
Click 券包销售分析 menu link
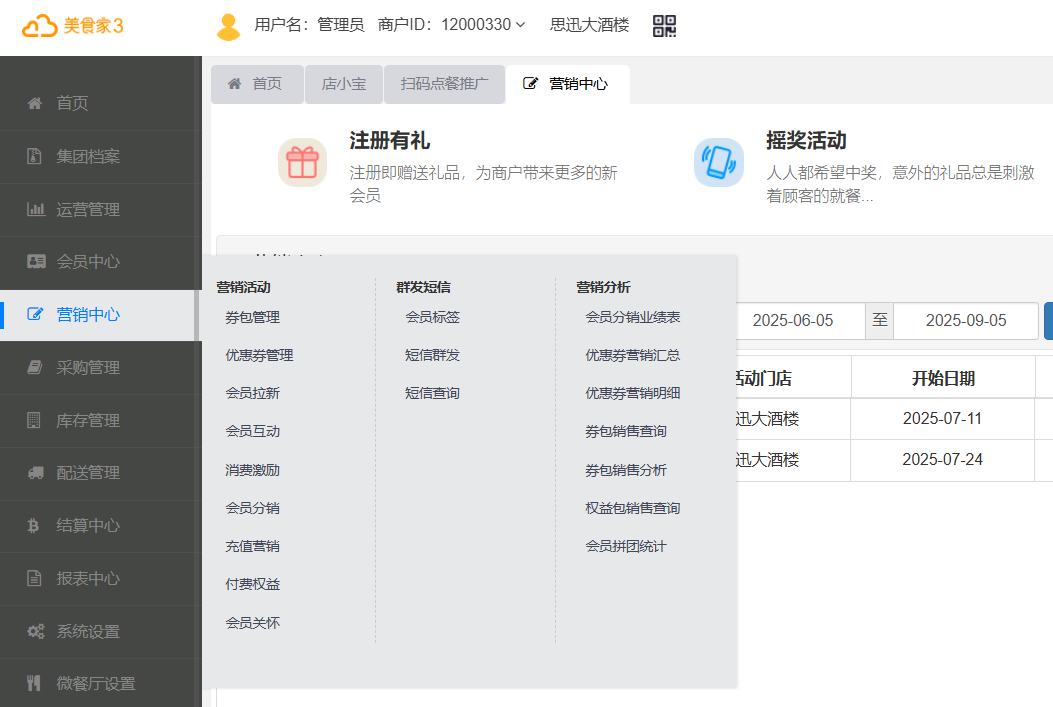click(625, 470)
